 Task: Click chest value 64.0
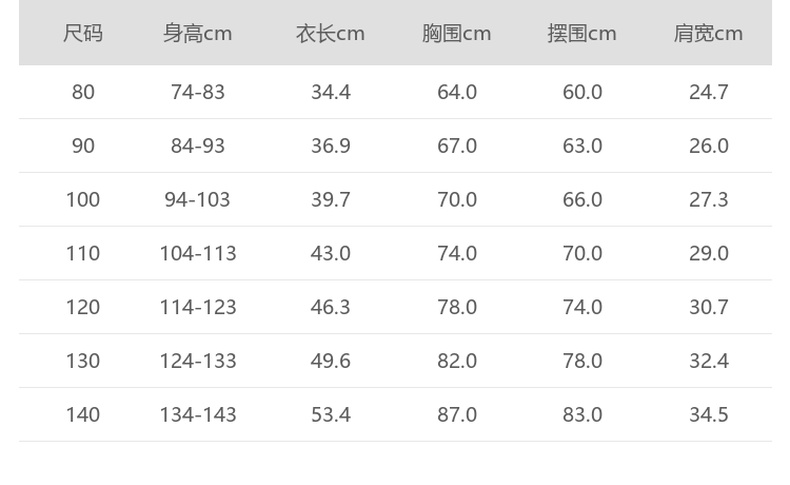click(x=456, y=92)
